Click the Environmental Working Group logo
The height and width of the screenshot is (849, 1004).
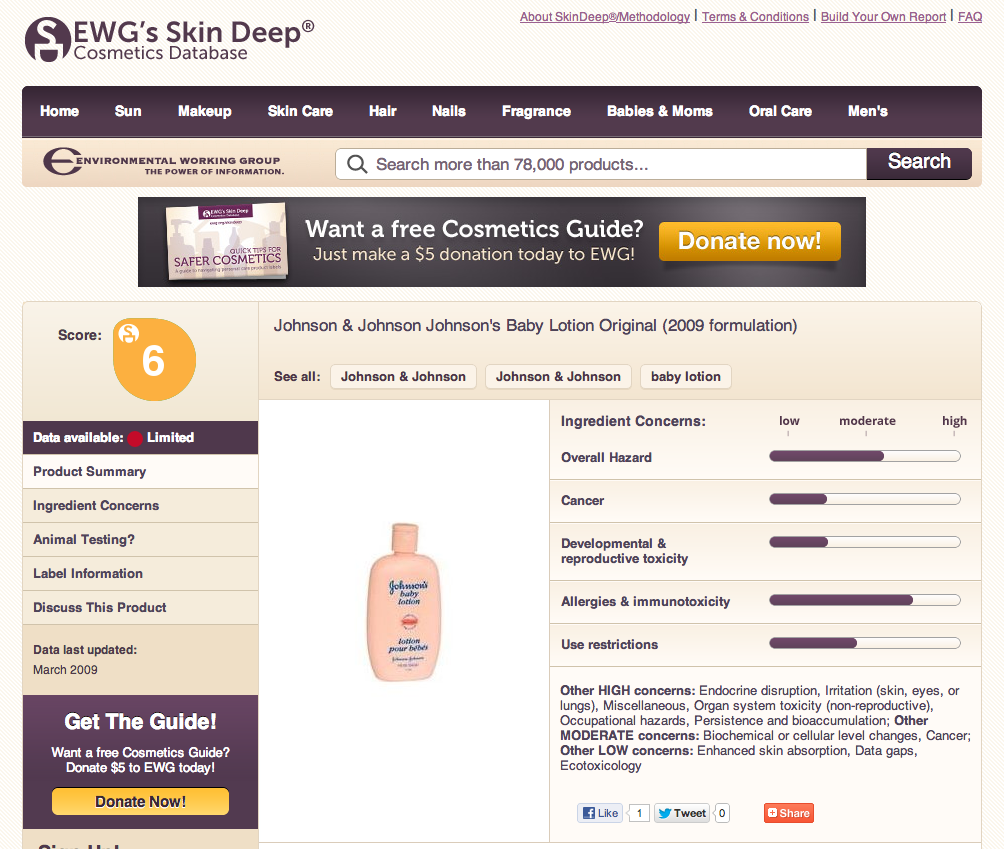[x=163, y=161]
